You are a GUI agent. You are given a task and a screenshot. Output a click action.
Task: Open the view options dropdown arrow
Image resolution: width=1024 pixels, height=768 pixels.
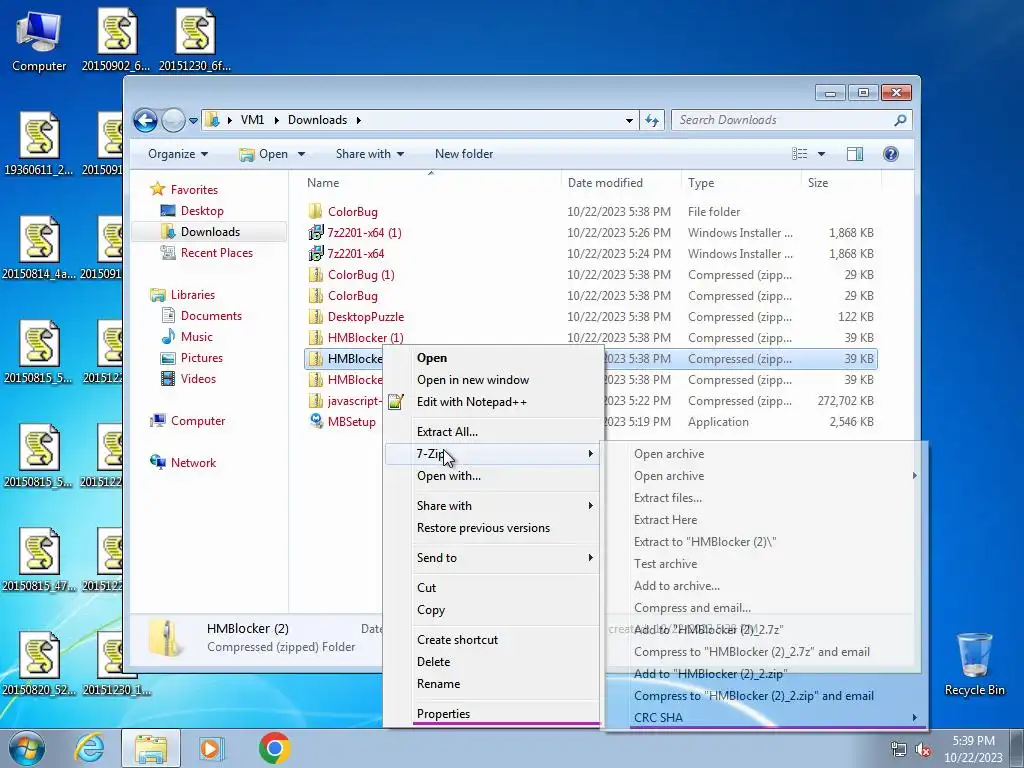pyautogui.click(x=821, y=154)
